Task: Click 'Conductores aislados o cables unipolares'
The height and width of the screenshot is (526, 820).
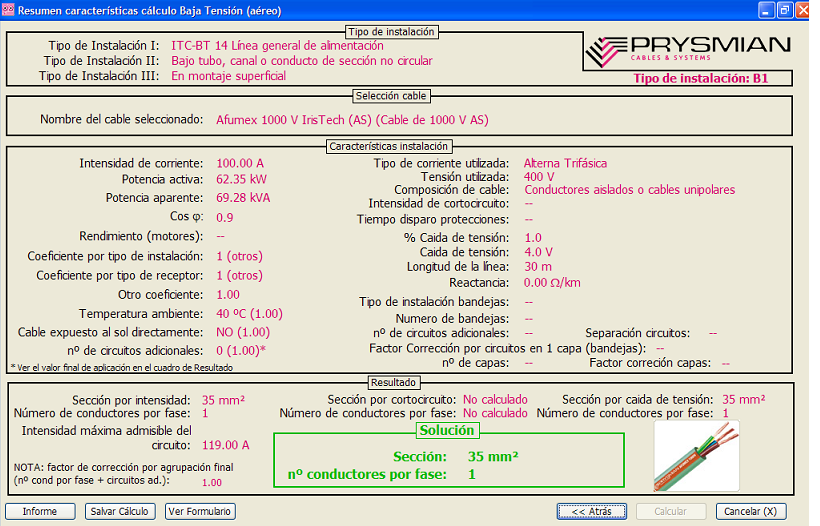Action: pos(630,190)
